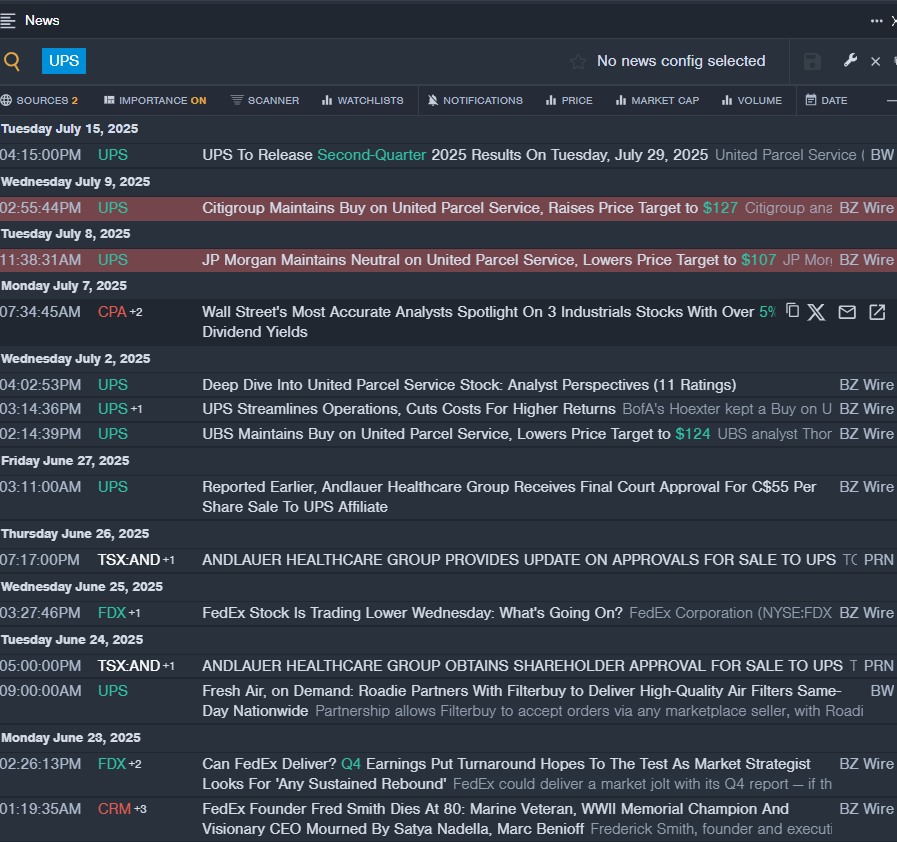The height and width of the screenshot is (842, 897).
Task: Star the current news config as favorite
Action: [x=578, y=62]
